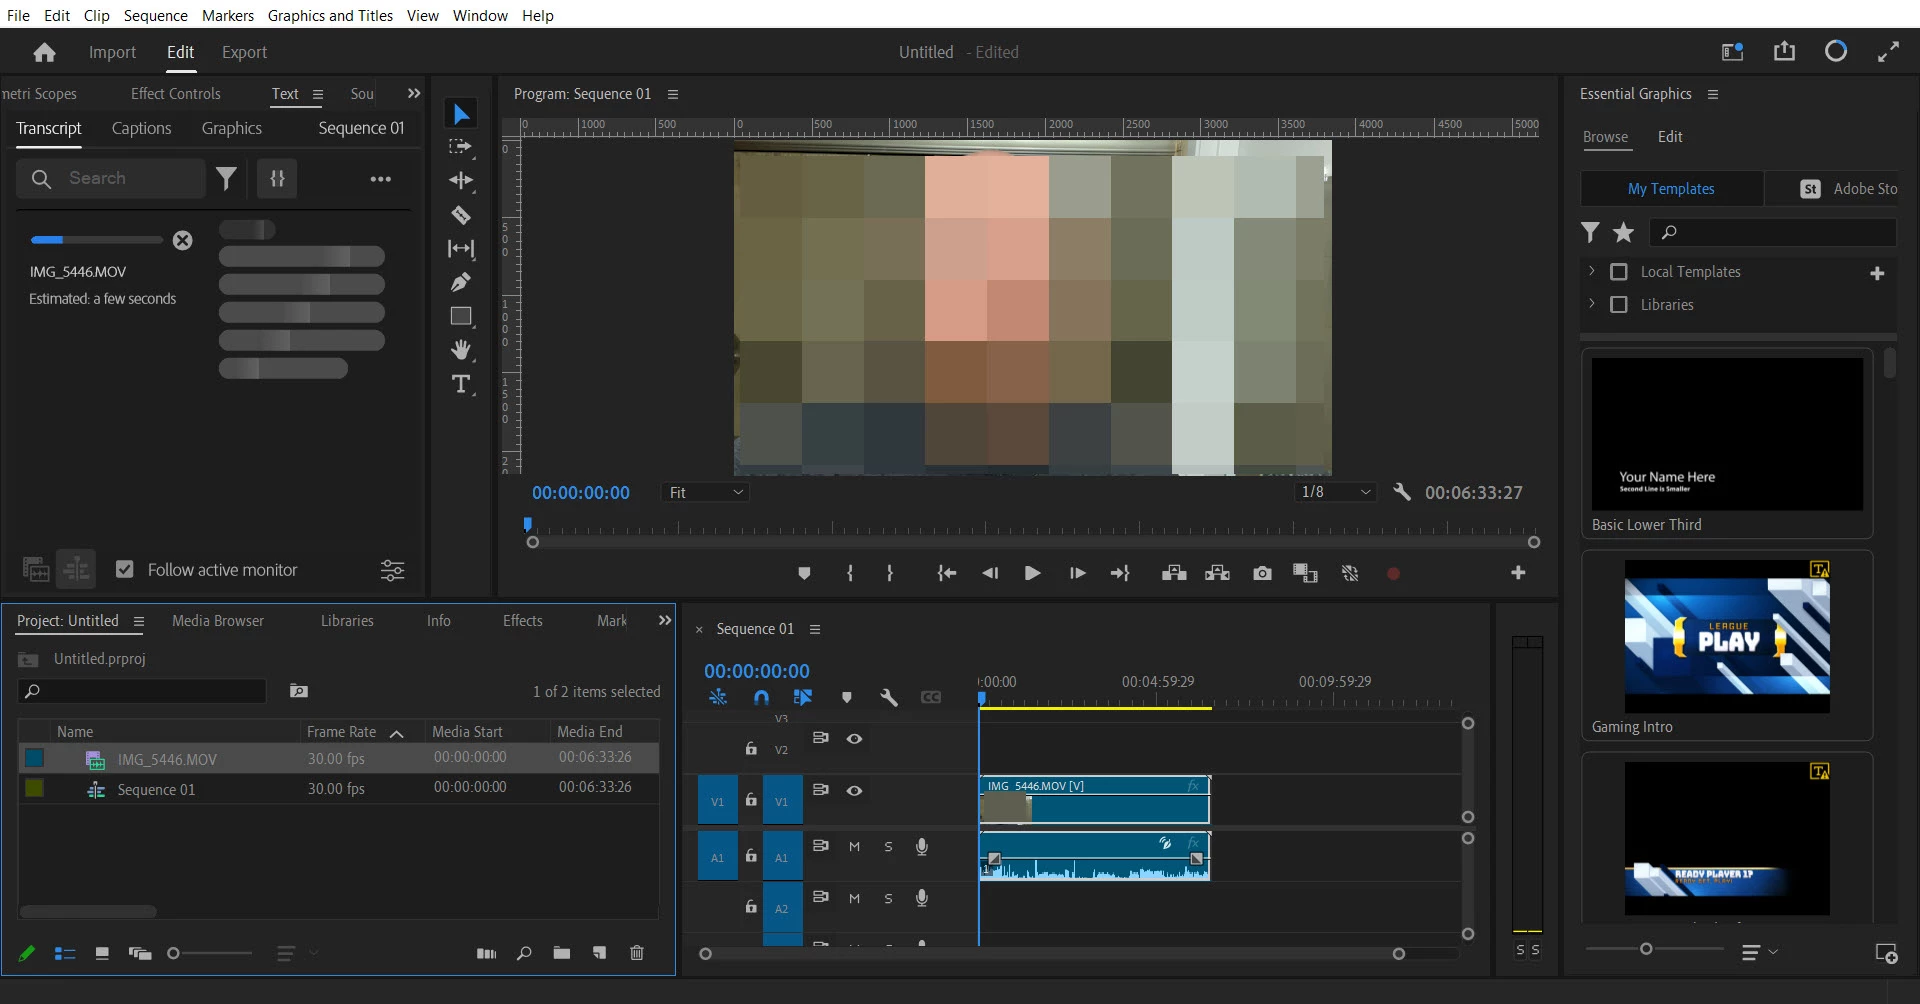Click the Home icon
The height and width of the screenshot is (1004, 1920).
coord(44,52)
